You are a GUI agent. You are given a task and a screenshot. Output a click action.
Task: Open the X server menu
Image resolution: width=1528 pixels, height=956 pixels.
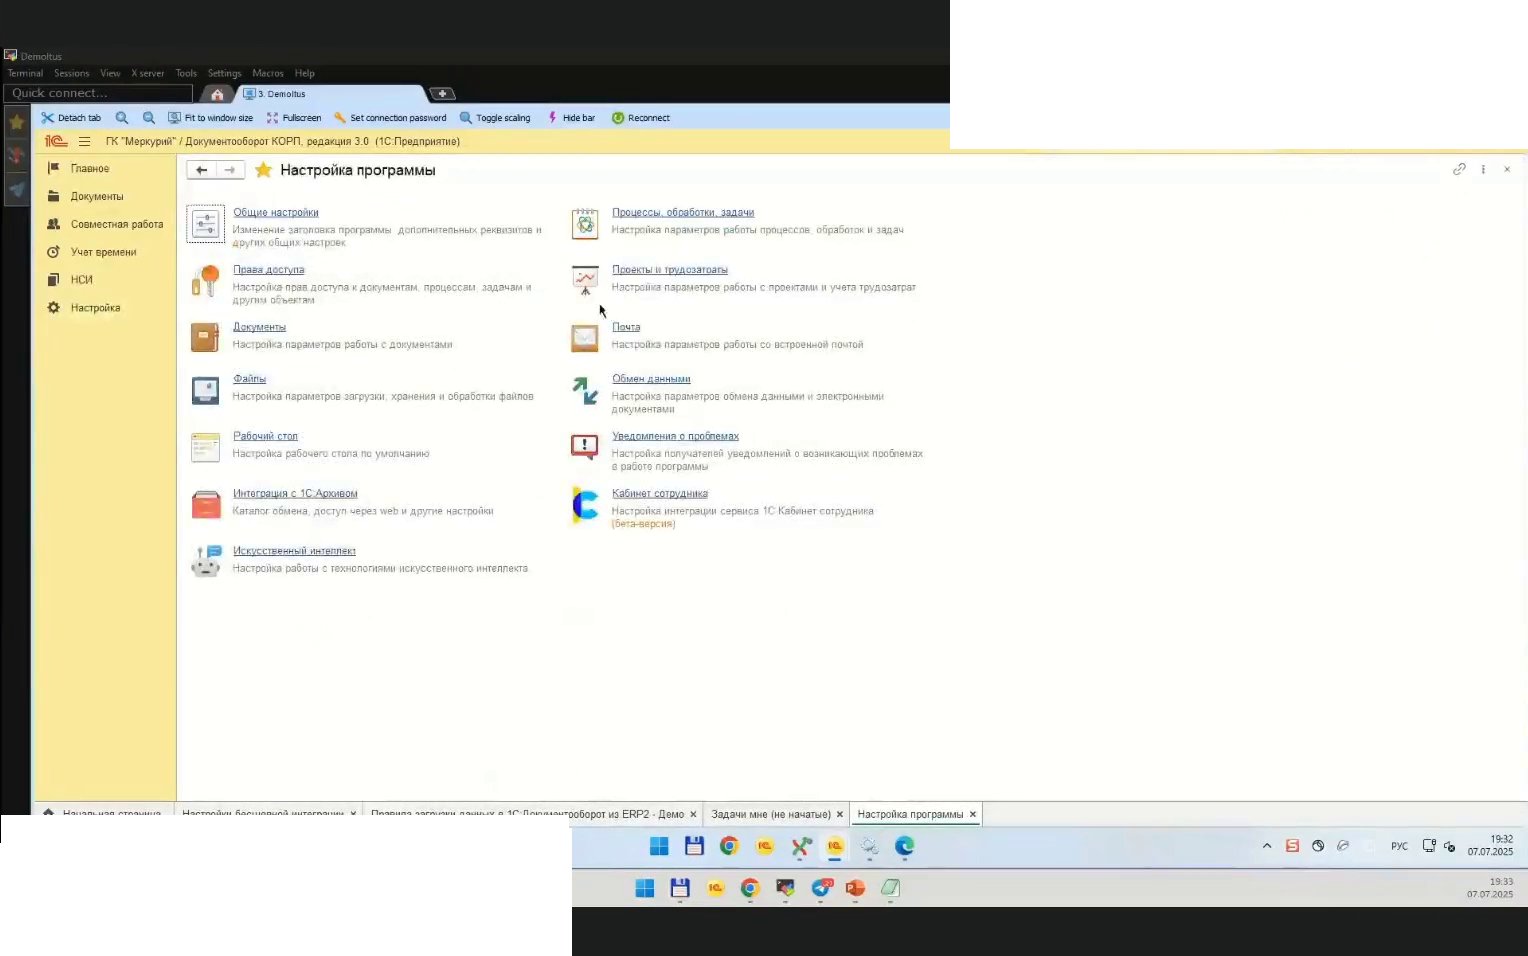coord(148,73)
